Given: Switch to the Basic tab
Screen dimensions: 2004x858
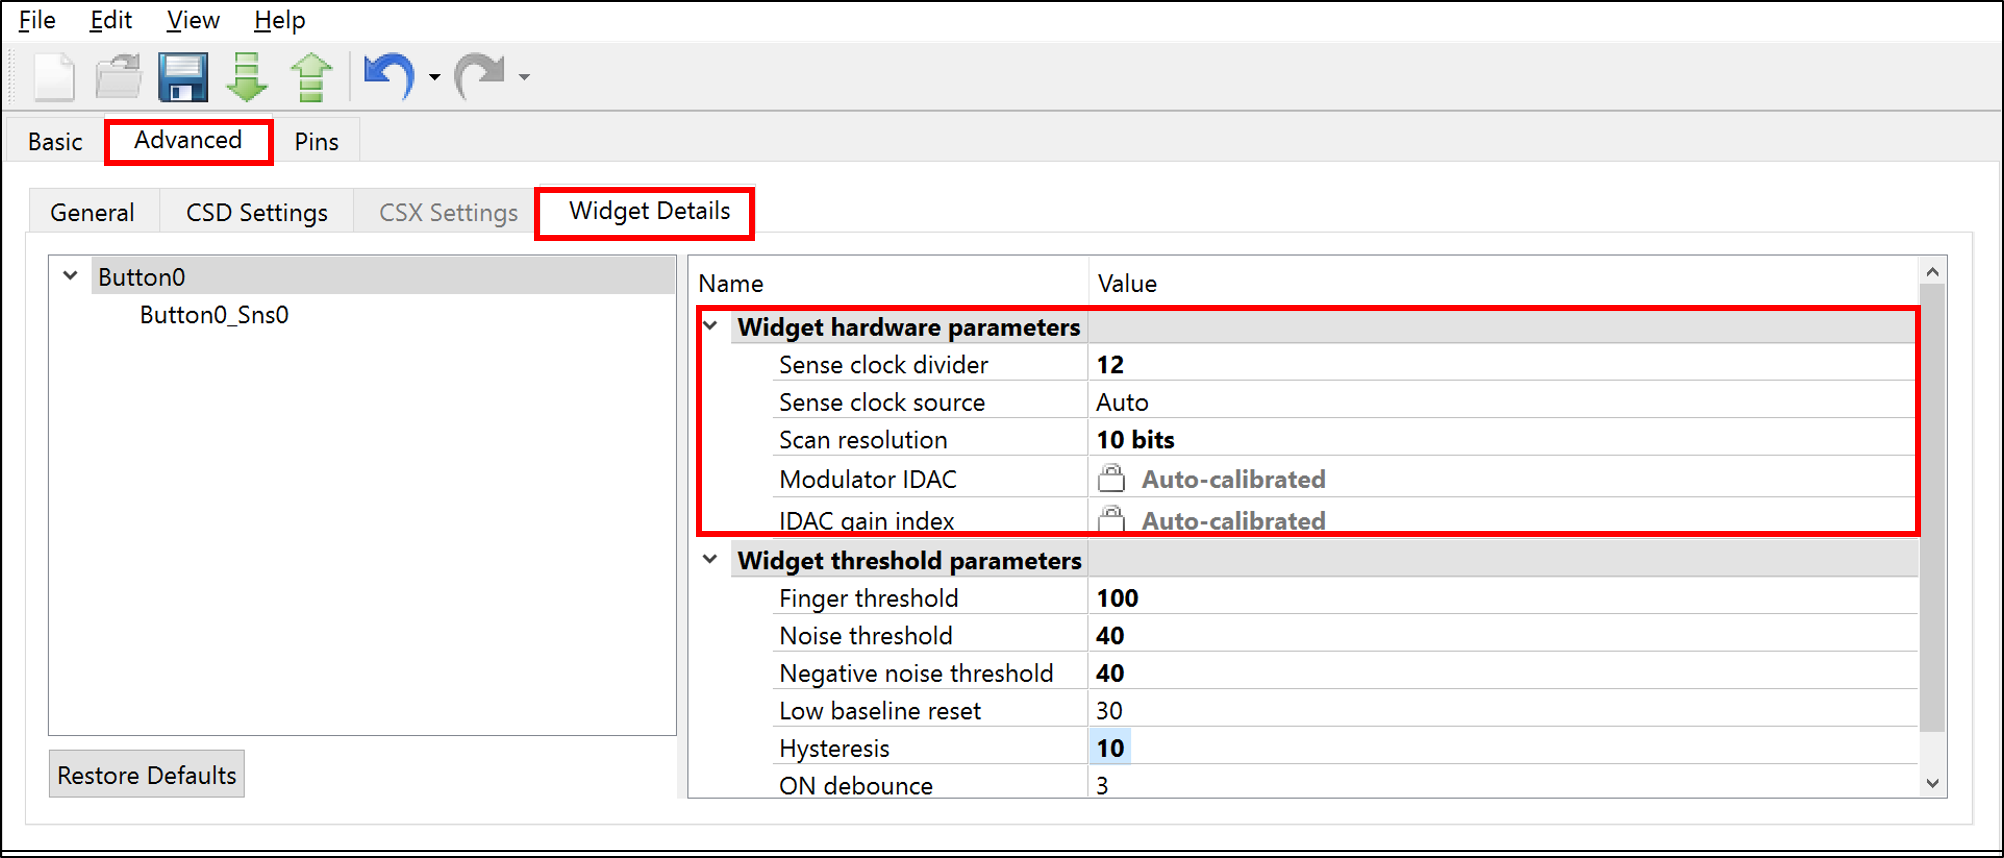Looking at the screenshot, I should pyautogui.click(x=55, y=141).
